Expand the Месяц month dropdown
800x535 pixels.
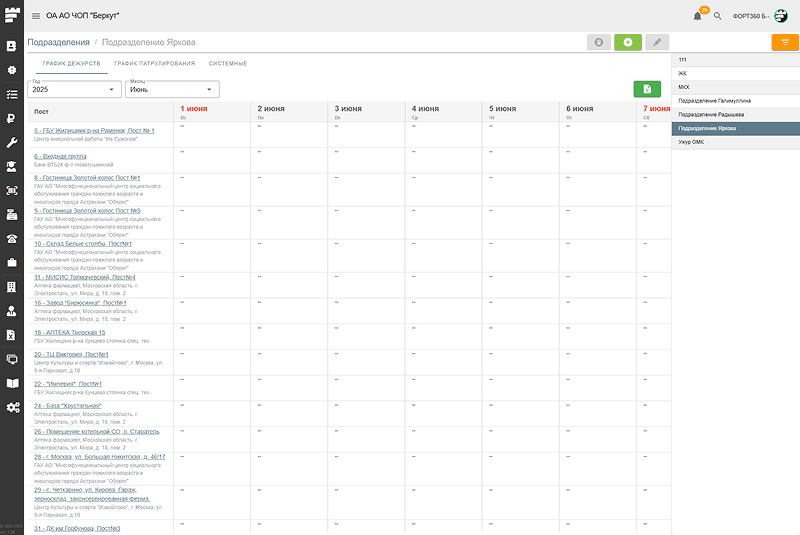pyautogui.click(x=172, y=89)
